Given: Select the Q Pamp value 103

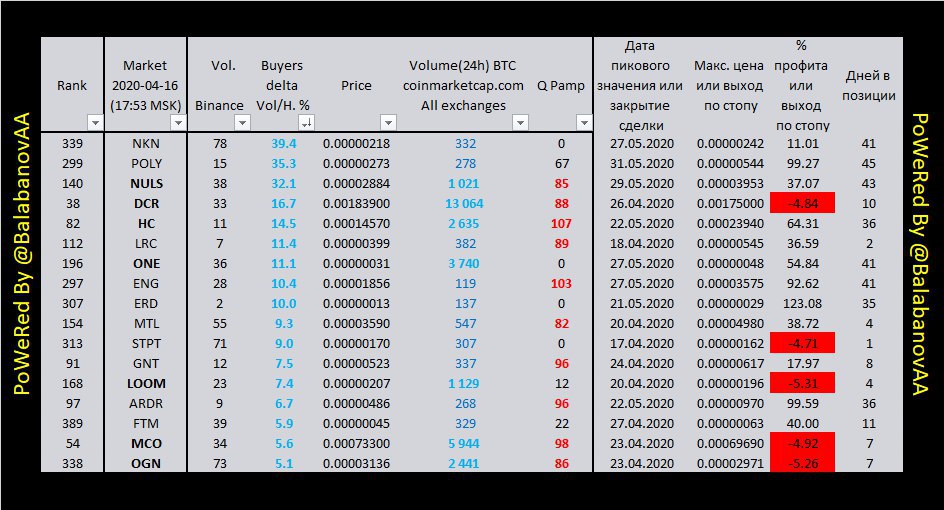Looking at the screenshot, I should pos(561,284).
